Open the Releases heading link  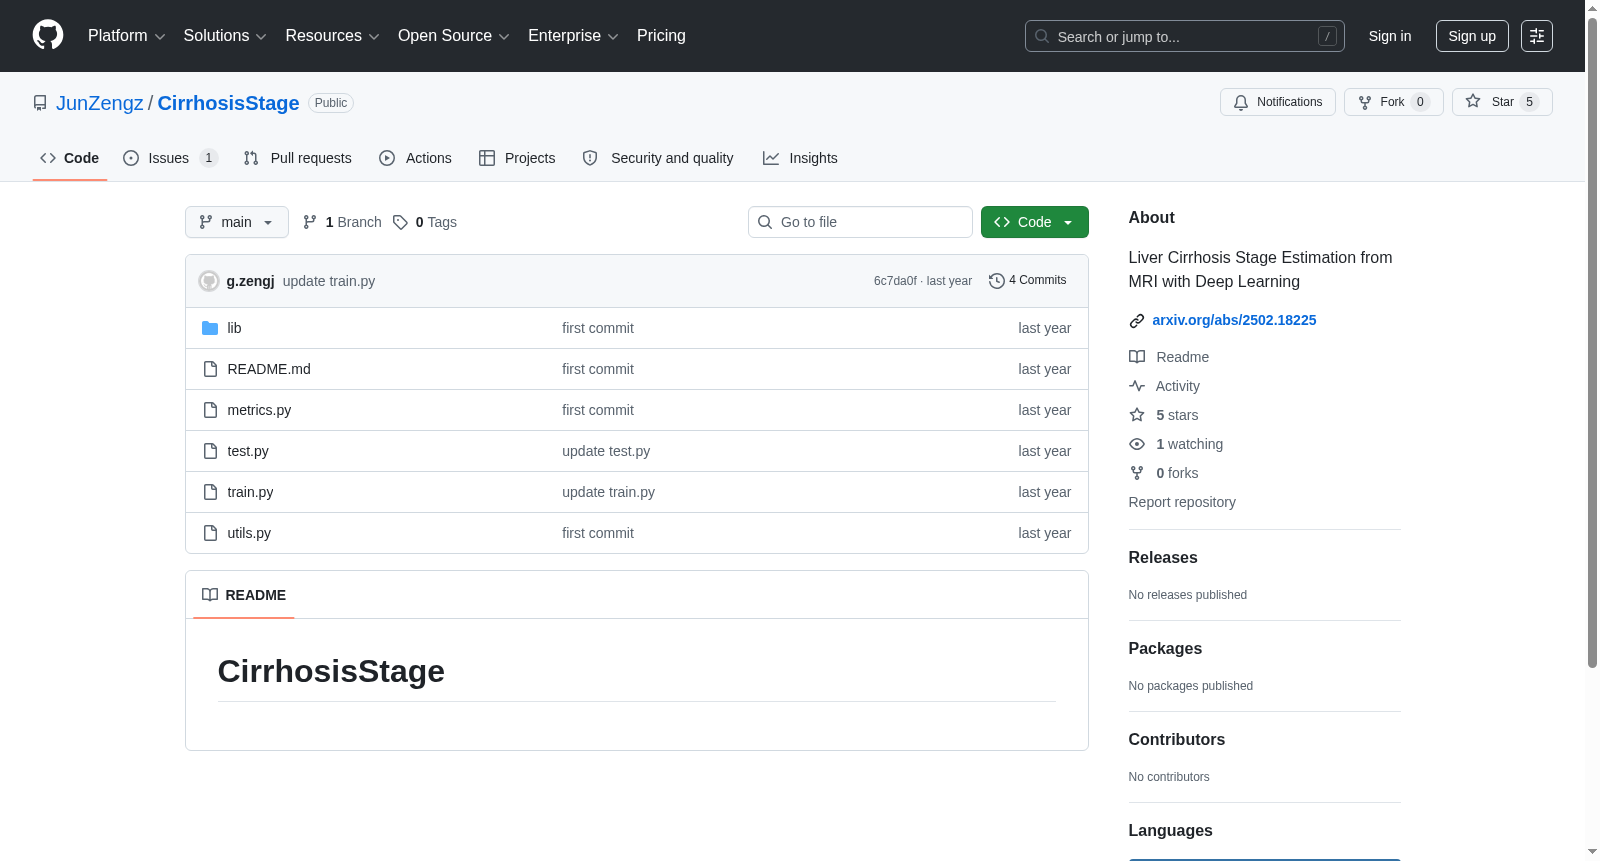tap(1163, 558)
